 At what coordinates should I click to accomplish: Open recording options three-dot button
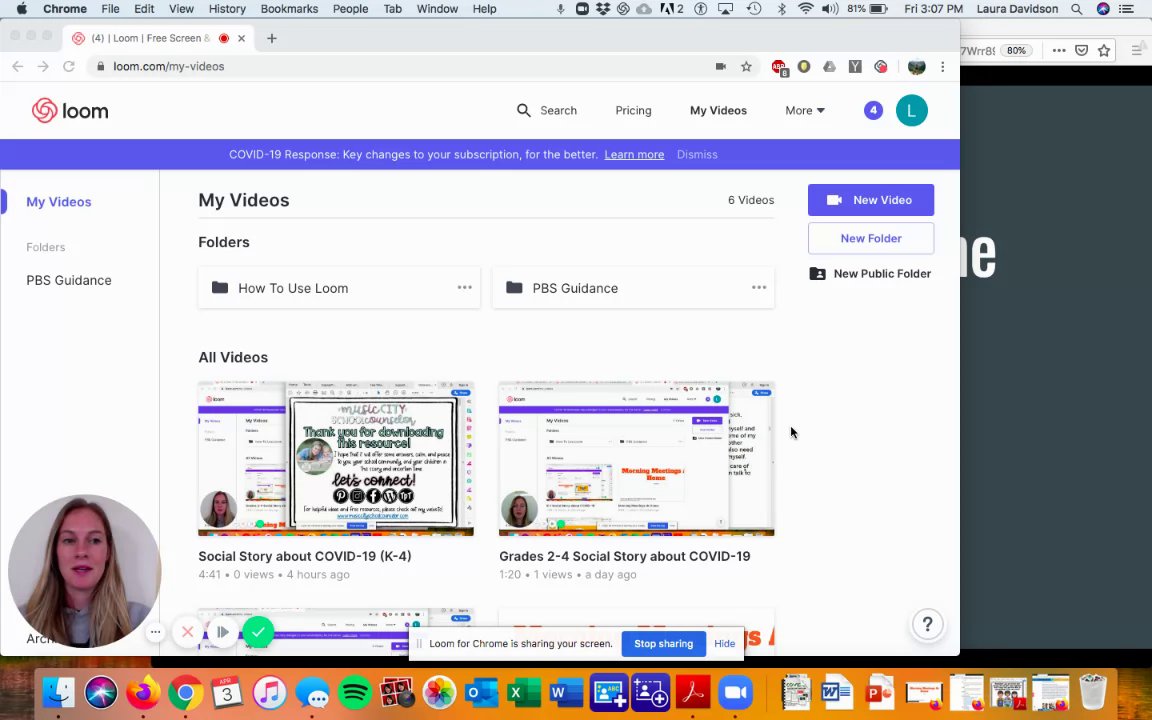[155, 632]
